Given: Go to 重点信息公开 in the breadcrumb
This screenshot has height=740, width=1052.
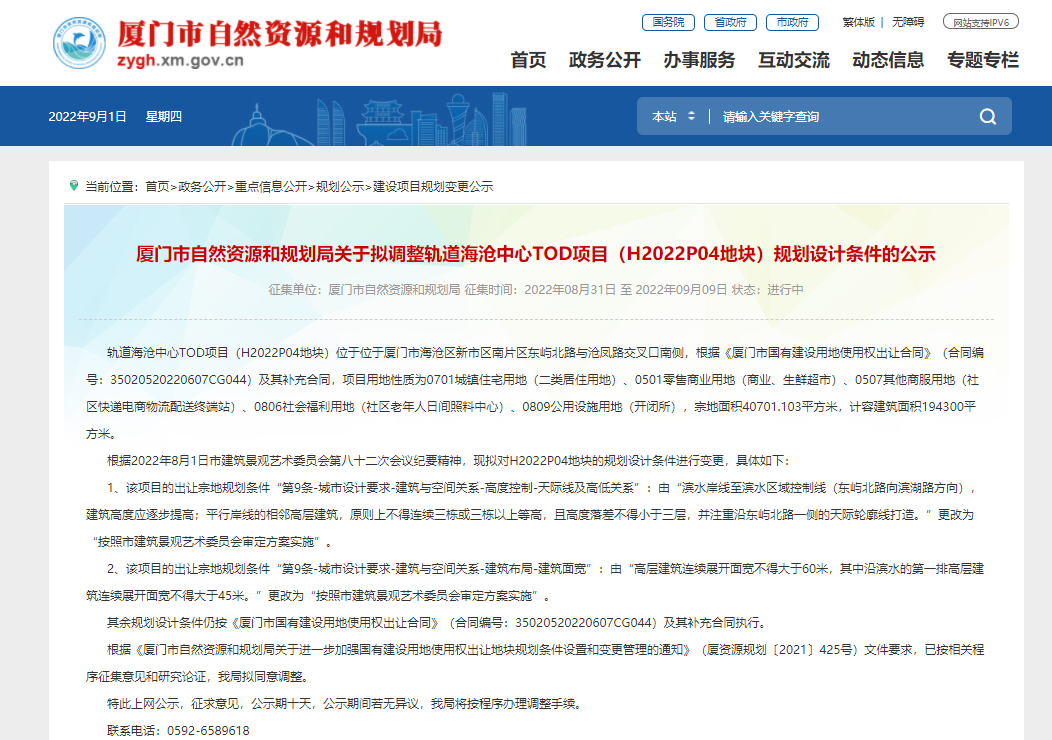Looking at the screenshot, I should [x=271, y=187].
